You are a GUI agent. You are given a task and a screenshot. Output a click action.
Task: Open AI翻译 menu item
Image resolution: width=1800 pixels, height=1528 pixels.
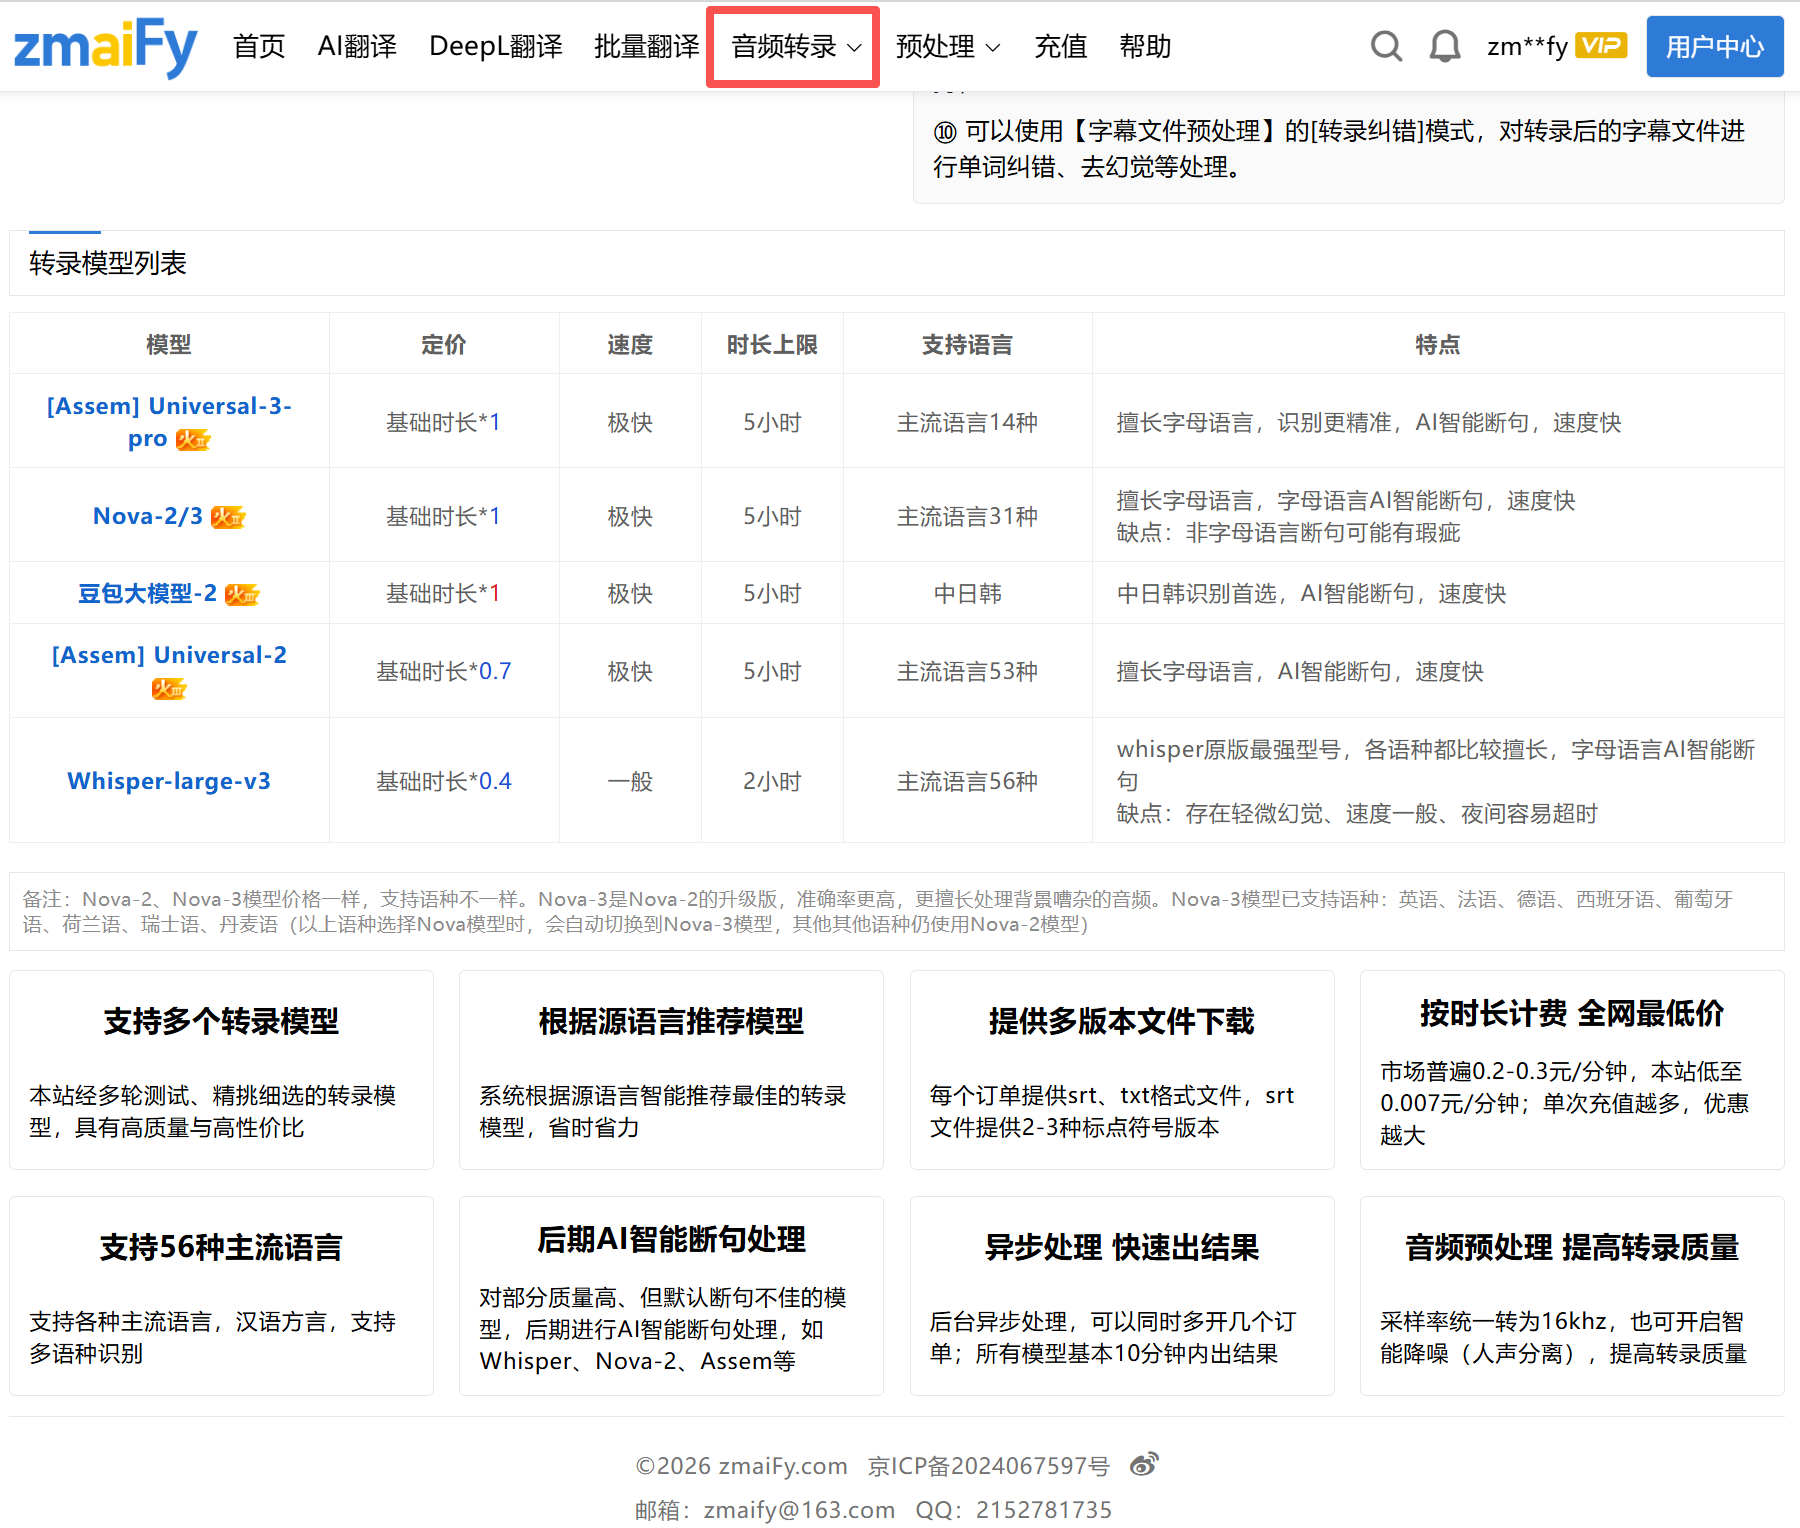[357, 47]
